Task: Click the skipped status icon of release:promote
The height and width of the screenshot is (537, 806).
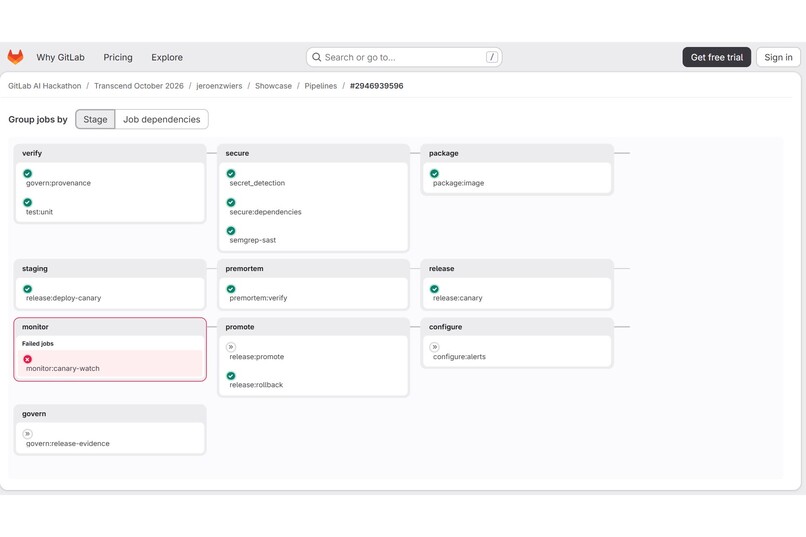Action: click(x=231, y=347)
